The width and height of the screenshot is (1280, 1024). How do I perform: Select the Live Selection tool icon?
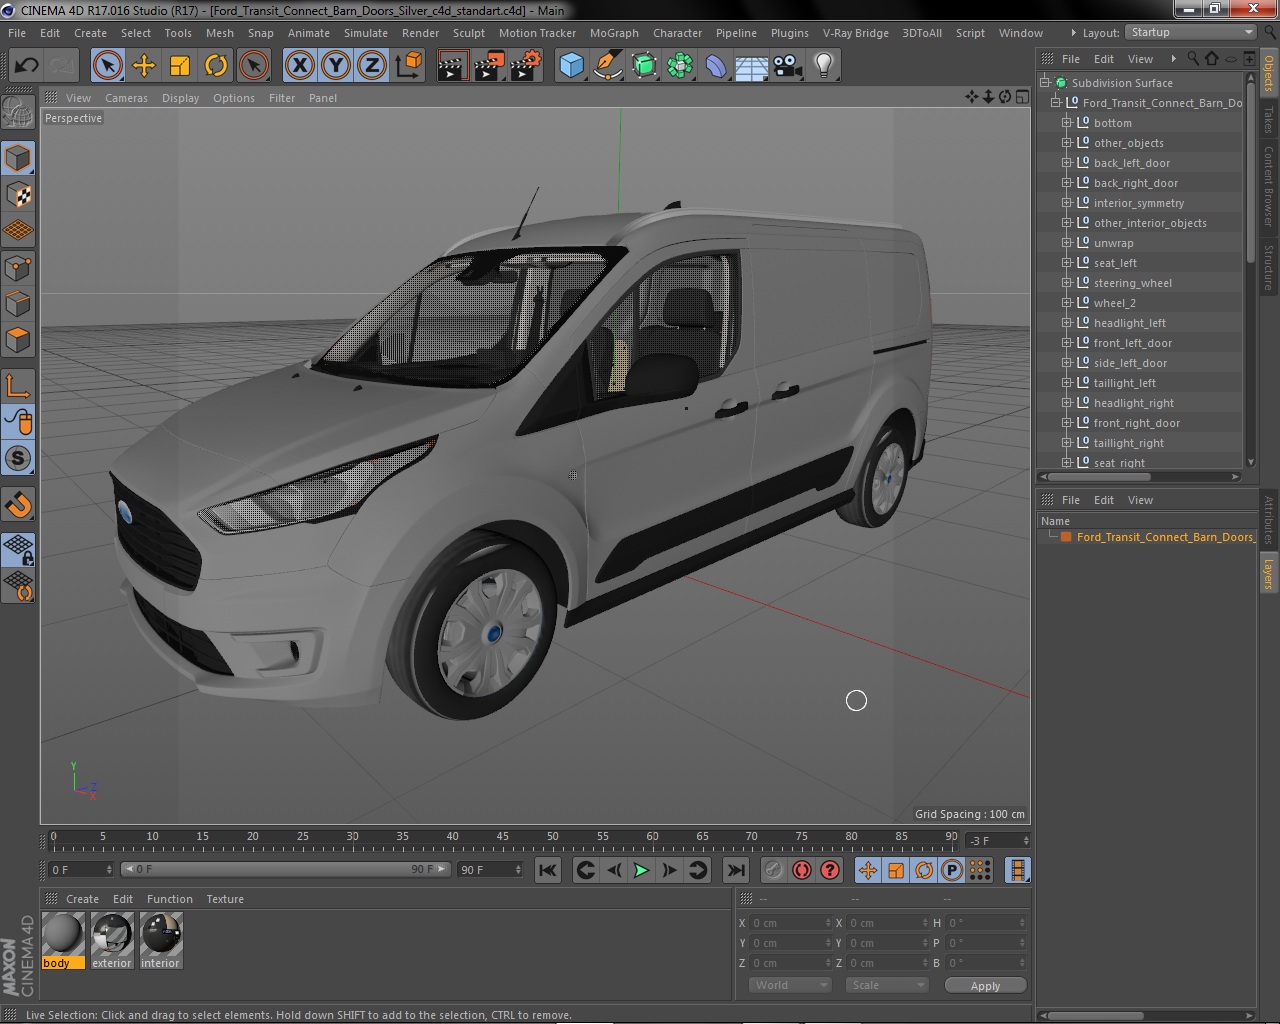point(107,66)
